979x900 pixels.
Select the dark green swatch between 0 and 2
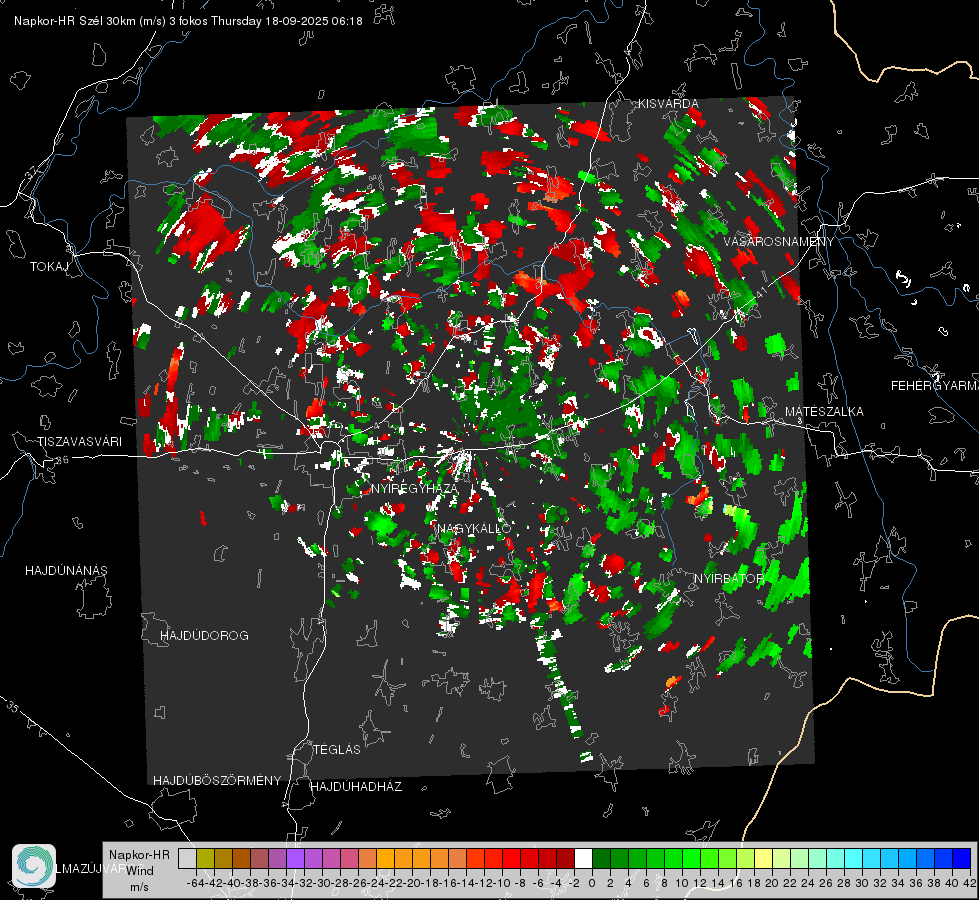pos(601,859)
